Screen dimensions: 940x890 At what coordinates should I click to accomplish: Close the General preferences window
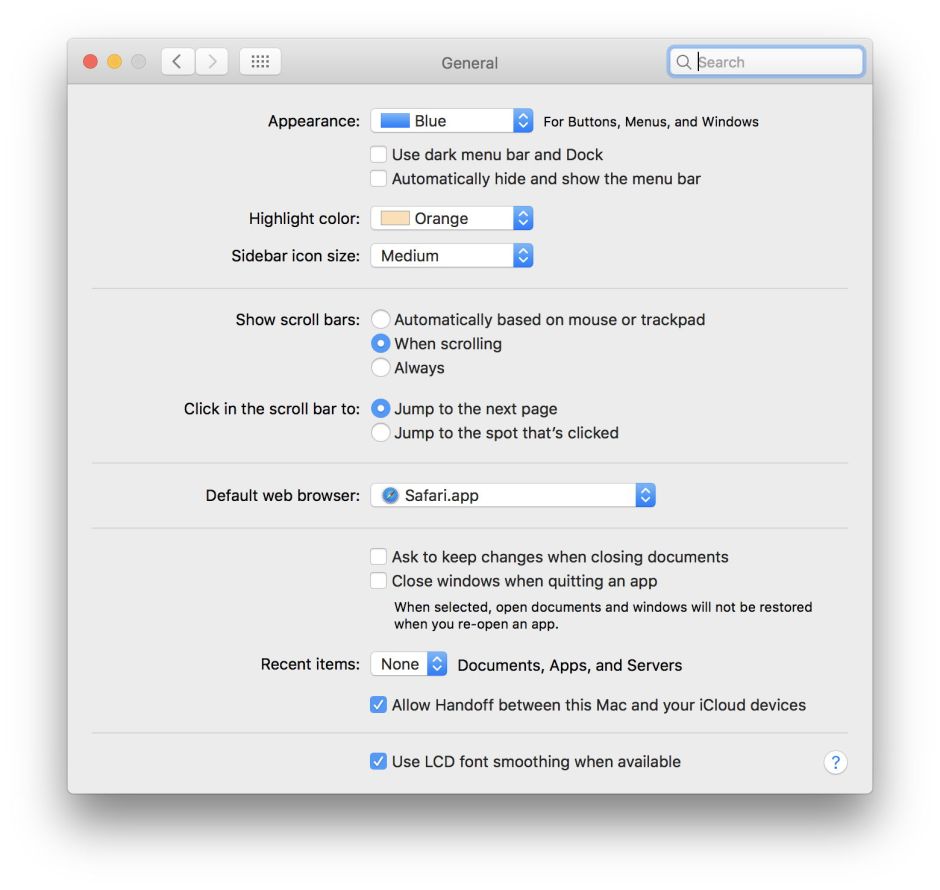90,62
